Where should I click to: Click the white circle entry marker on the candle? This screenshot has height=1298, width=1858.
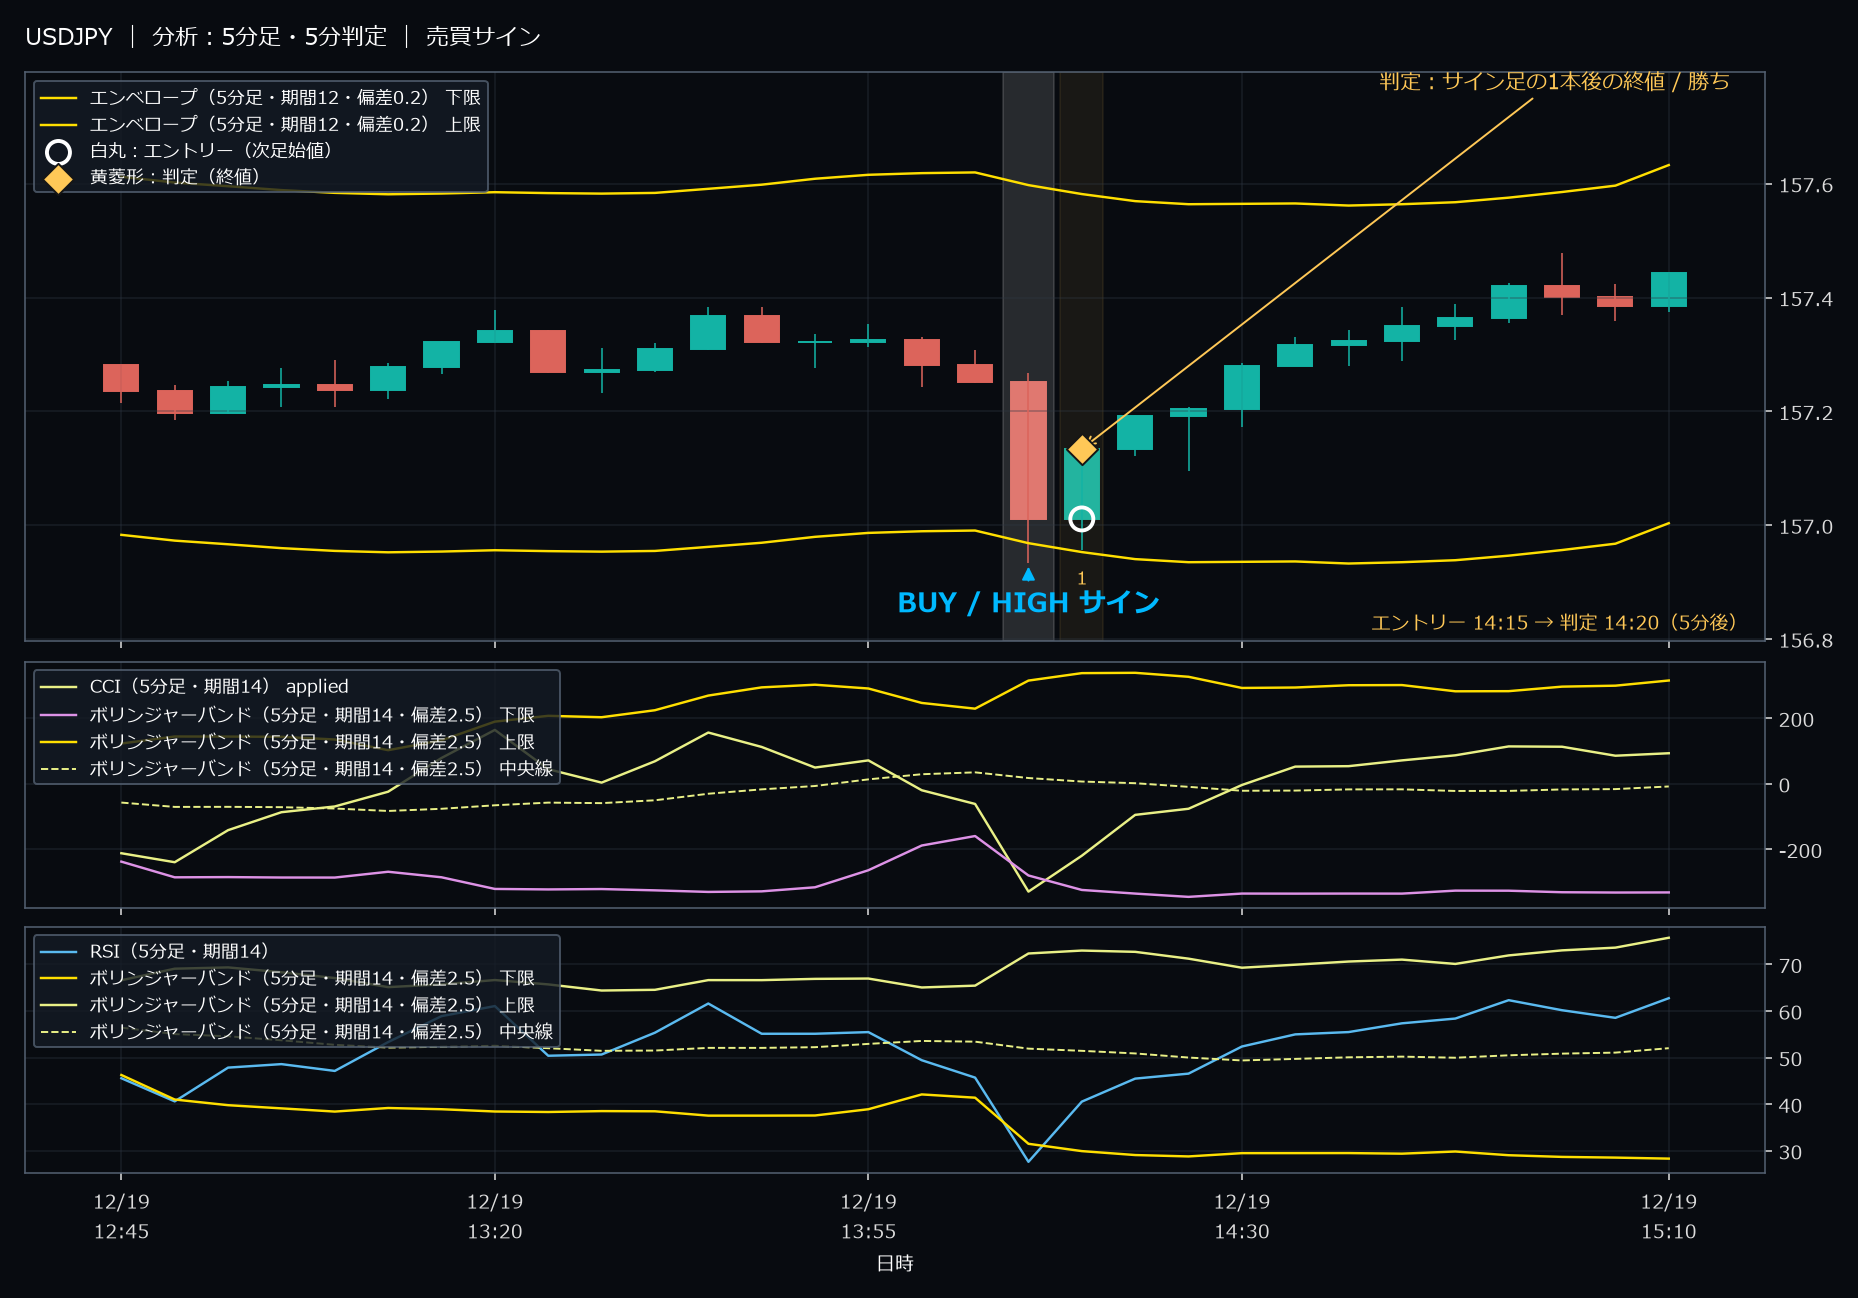coord(1081,518)
